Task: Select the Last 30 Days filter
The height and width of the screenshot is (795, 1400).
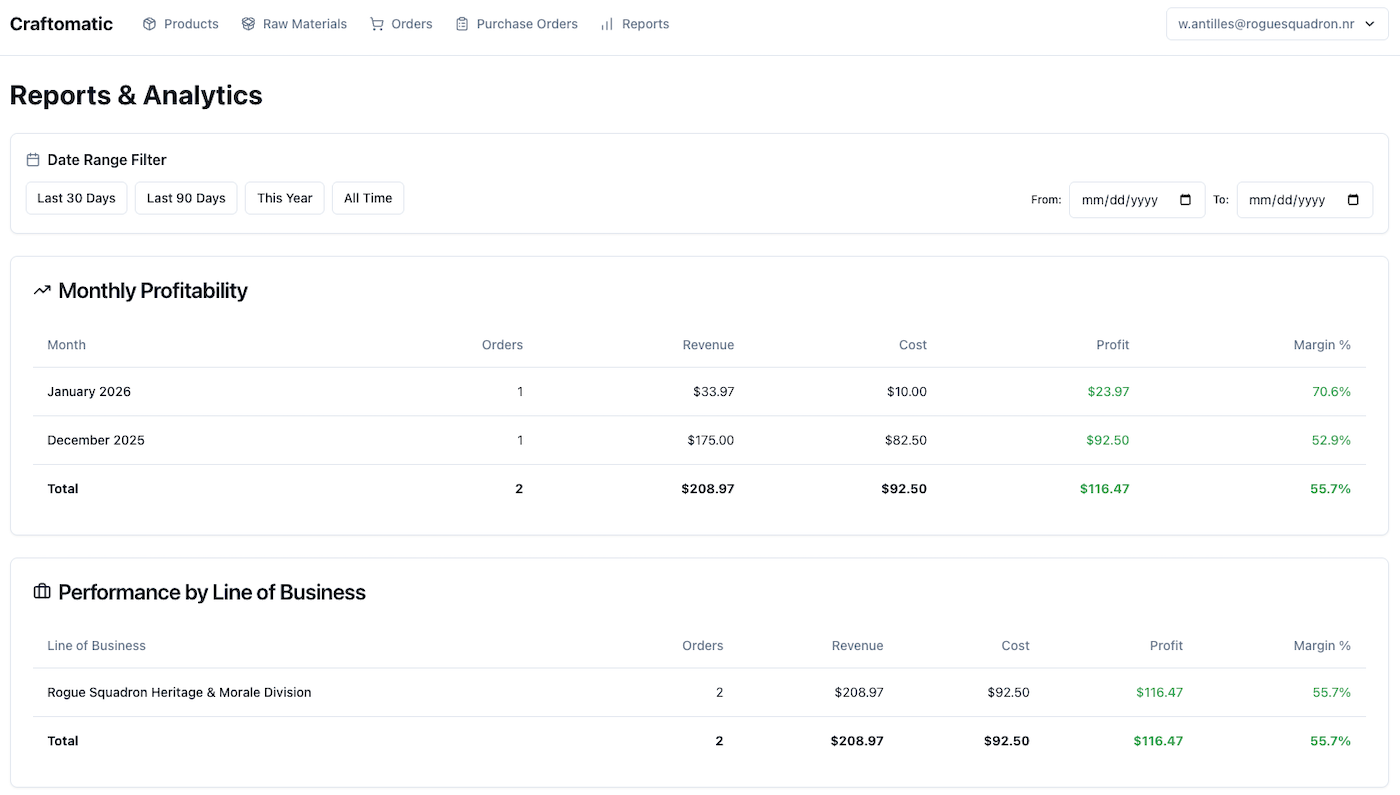Action: [x=76, y=198]
